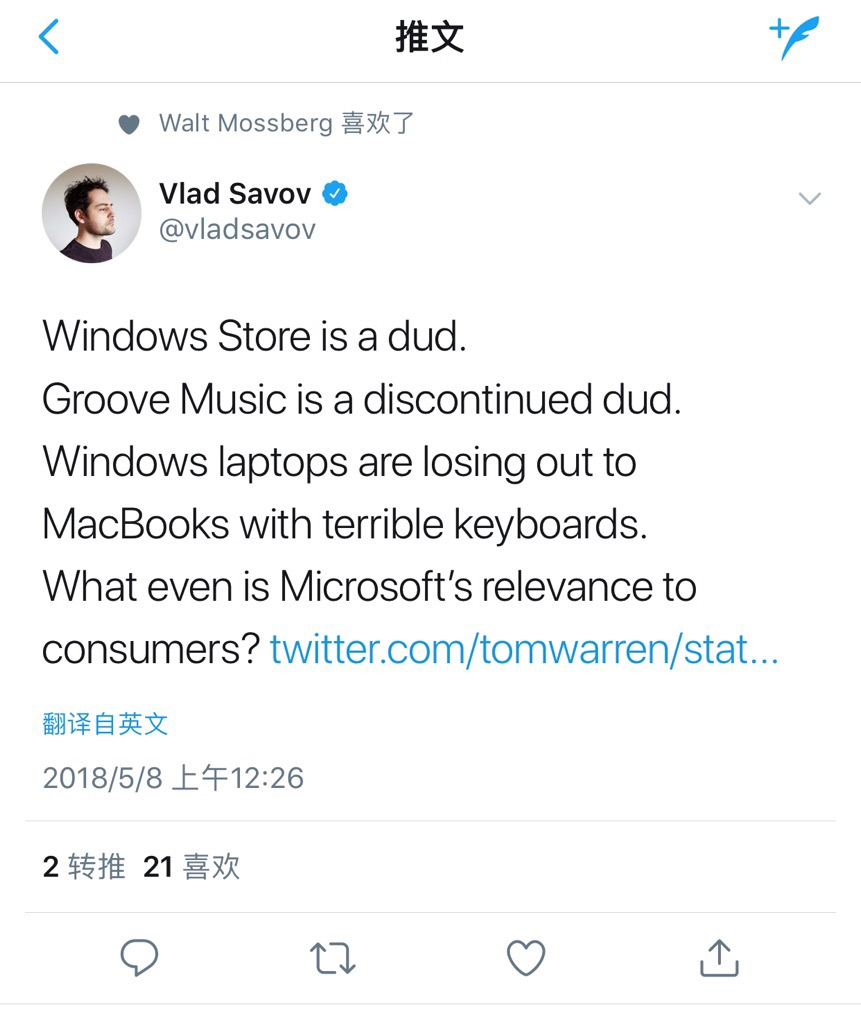Image resolution: width=861 pixels, height=1013 pixels.
Task: Open the share icon
Action: [x=719, y=957]
